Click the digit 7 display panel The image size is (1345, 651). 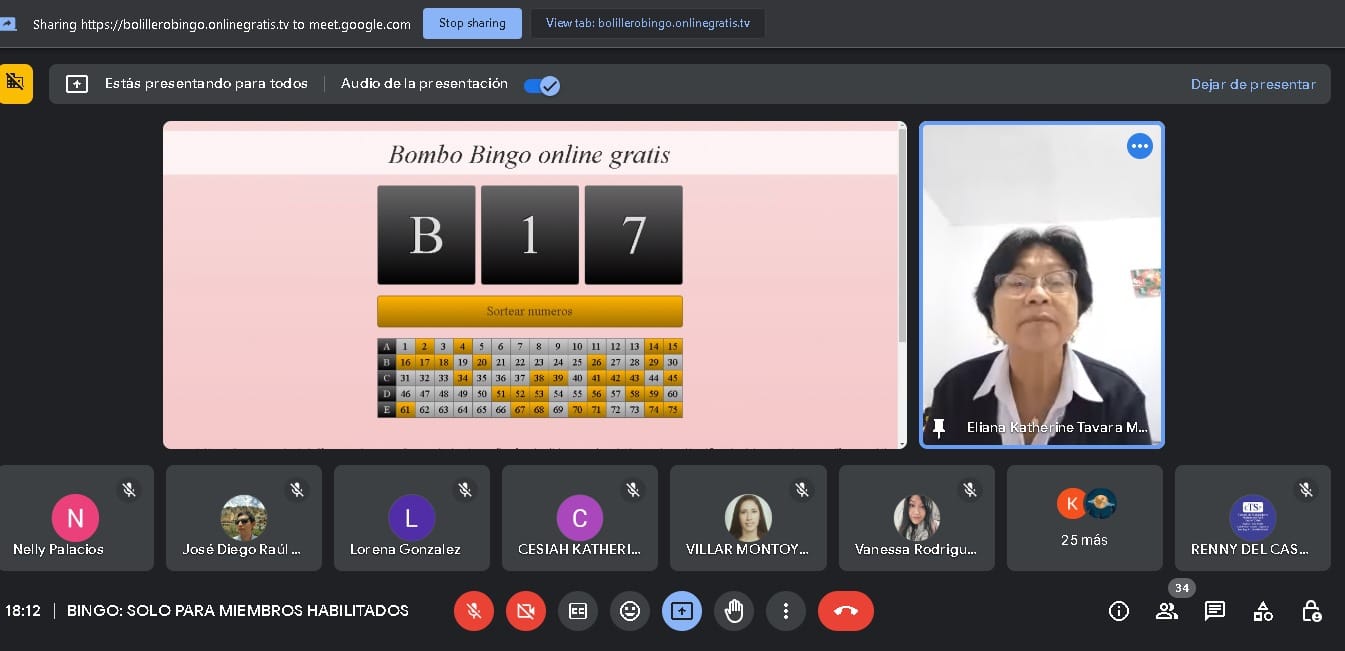pyautogui.click(x=634, y=235)
